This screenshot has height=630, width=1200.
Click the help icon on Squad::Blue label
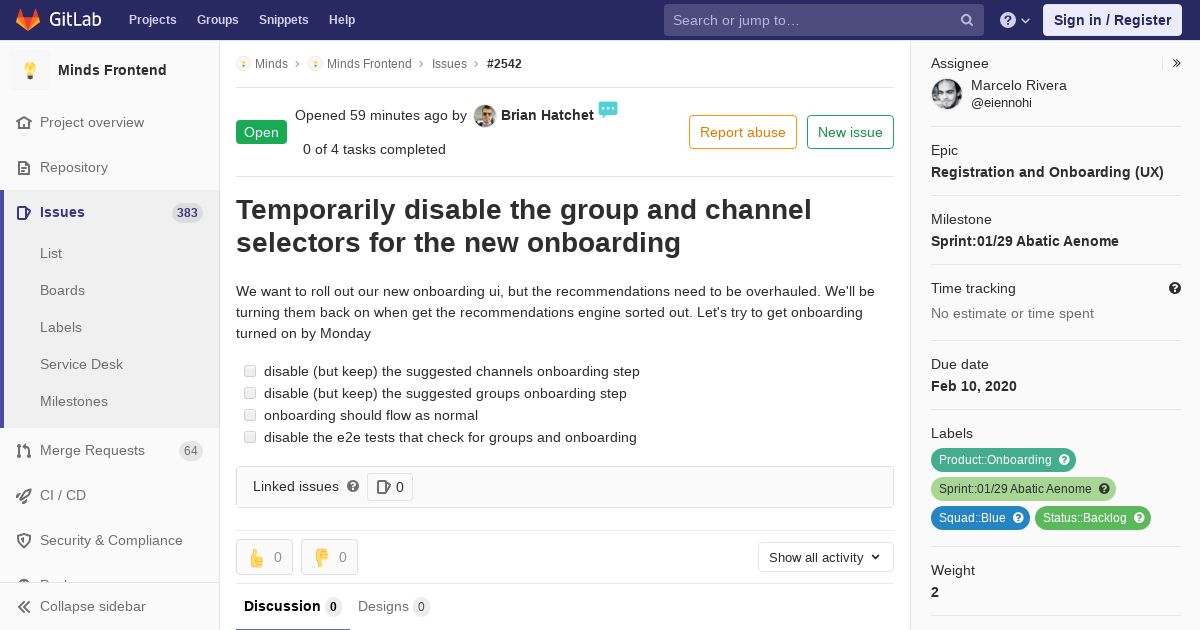pyautogui.click(x=1018, y=518)
